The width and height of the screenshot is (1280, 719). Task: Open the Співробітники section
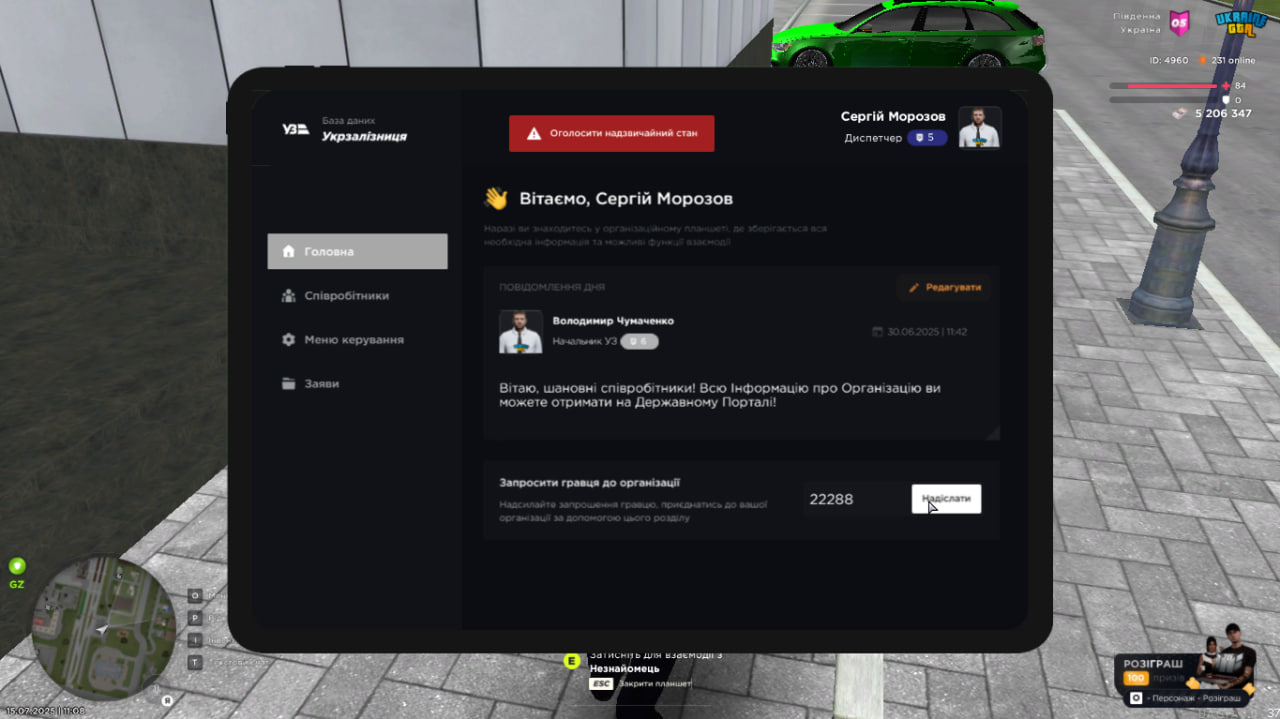pyautogui.click(x=357, y=296)
